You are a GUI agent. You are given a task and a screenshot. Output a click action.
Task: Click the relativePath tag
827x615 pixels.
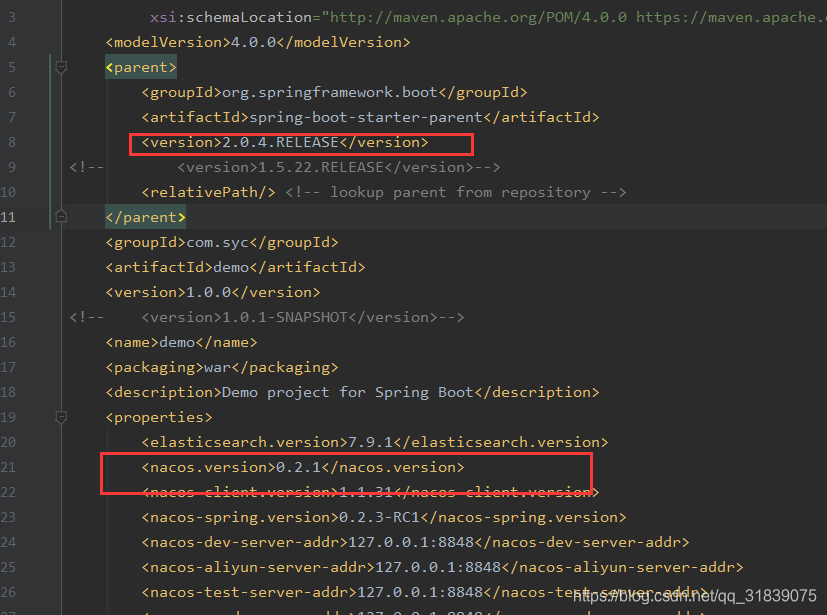pyautogui.click(x=208, y=192)
